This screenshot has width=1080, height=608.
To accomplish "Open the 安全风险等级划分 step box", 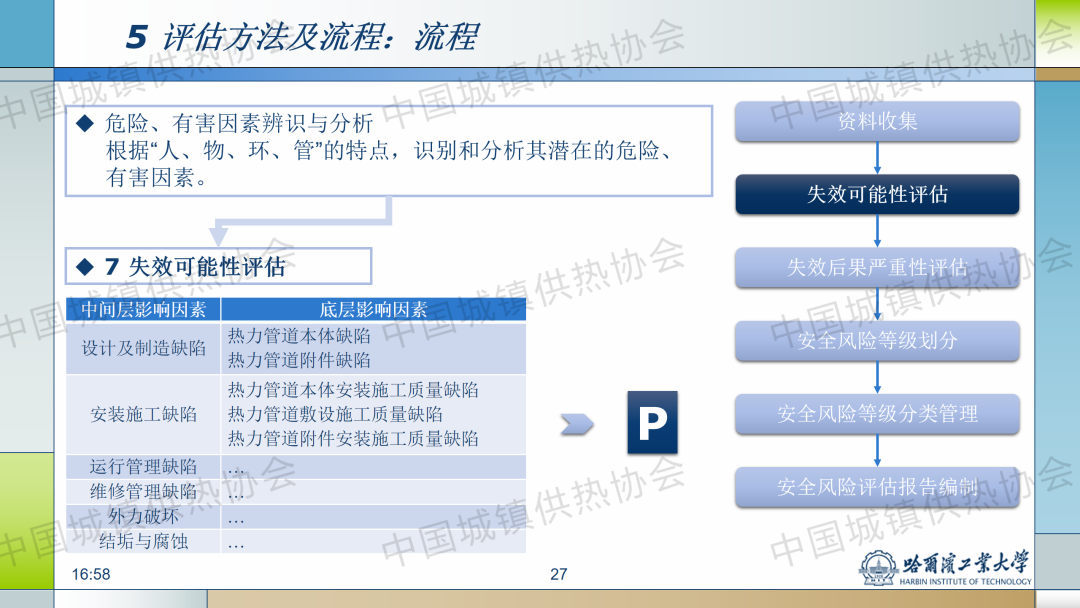I will pos(877,341).
